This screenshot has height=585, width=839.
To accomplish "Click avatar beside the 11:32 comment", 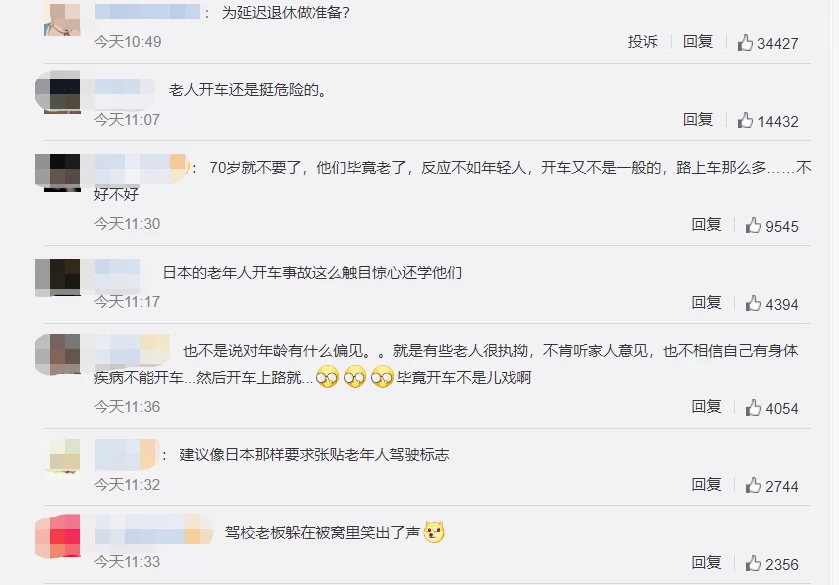I will (63, 458).
